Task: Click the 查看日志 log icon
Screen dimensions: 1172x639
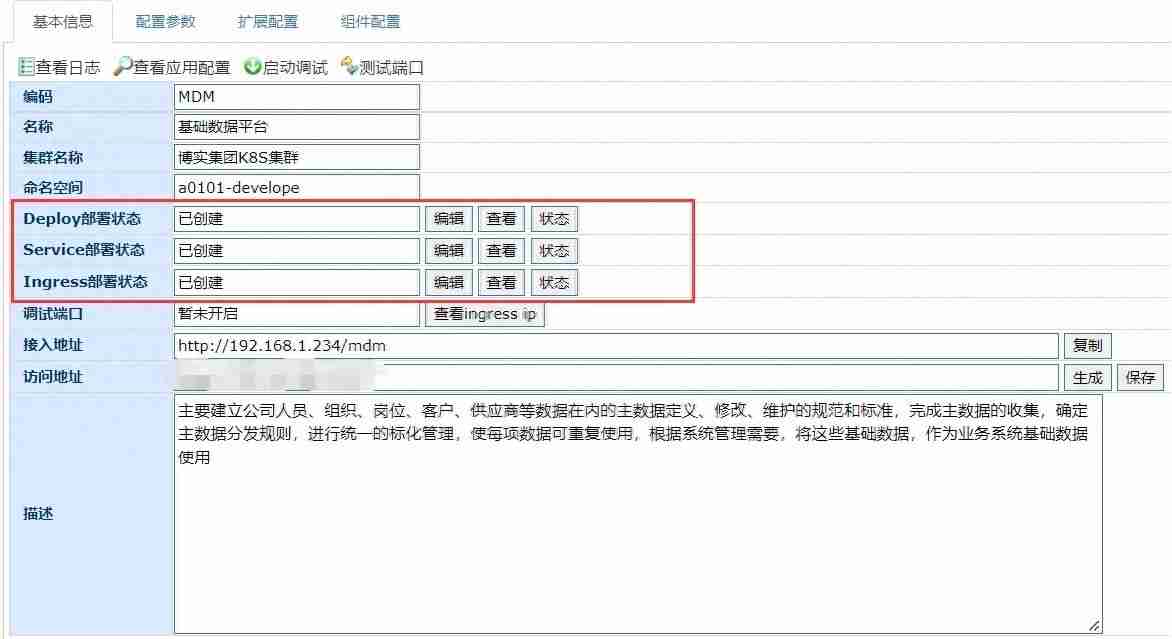Action: point(27,68)
